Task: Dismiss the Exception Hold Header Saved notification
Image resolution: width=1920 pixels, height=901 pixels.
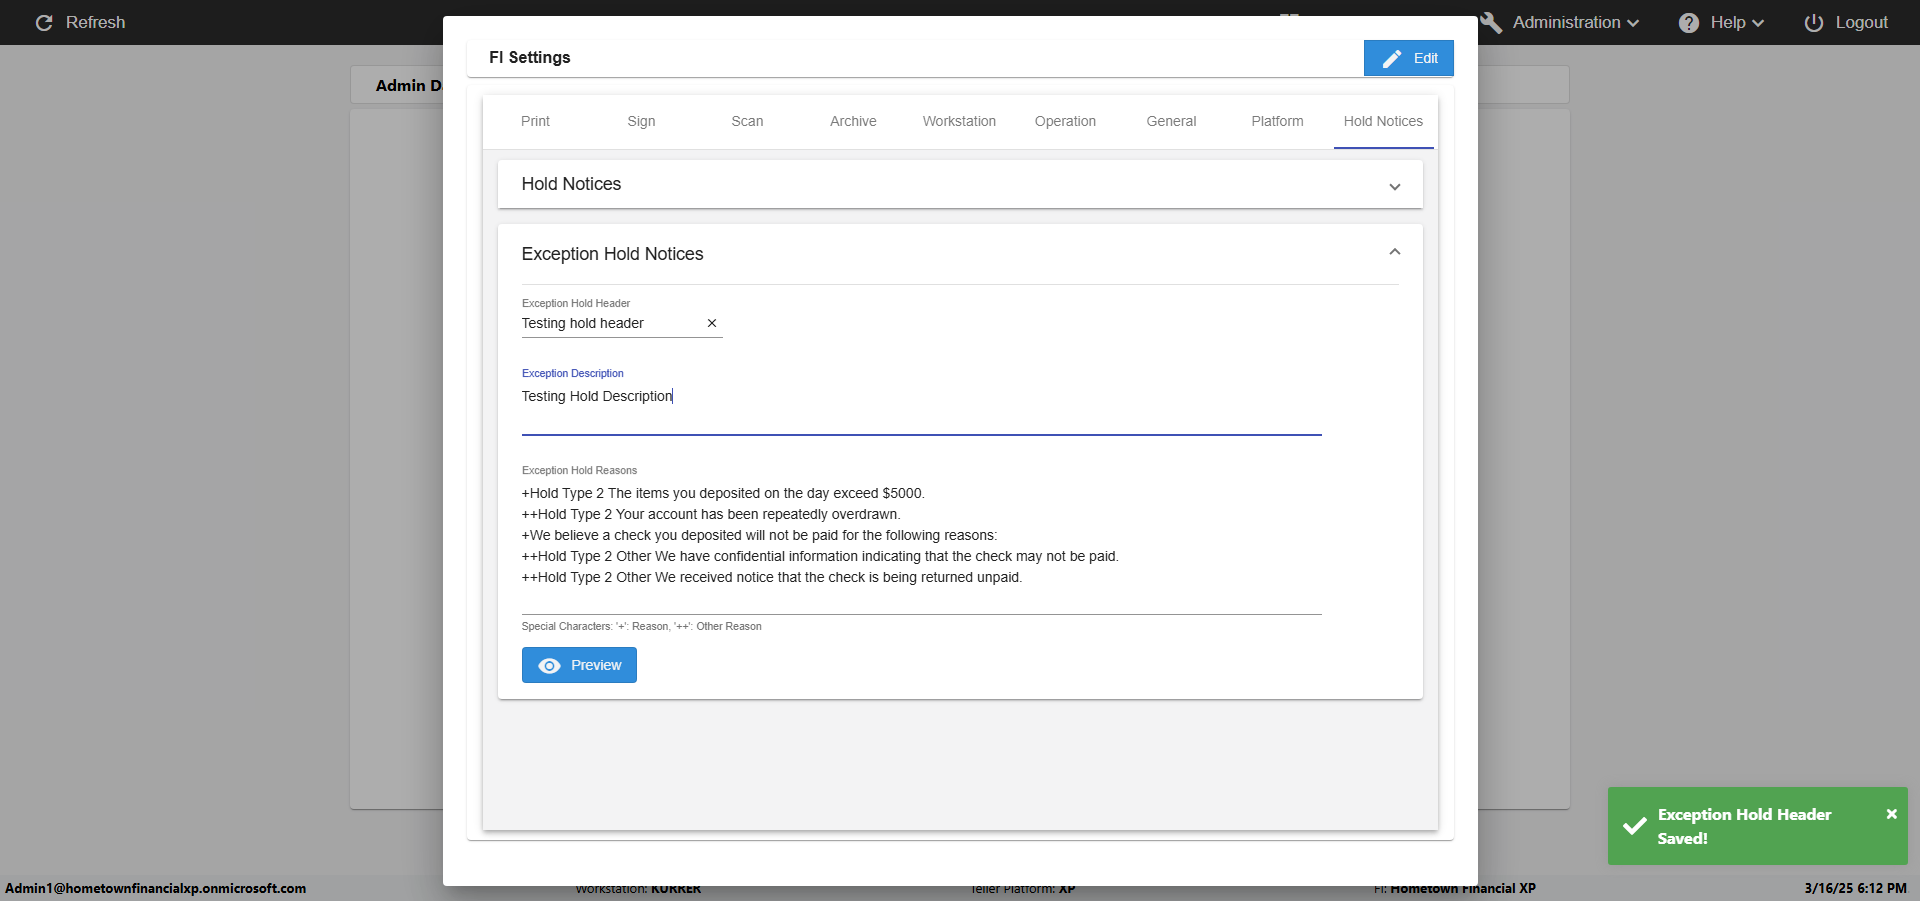Action: tap(1891, 814)
